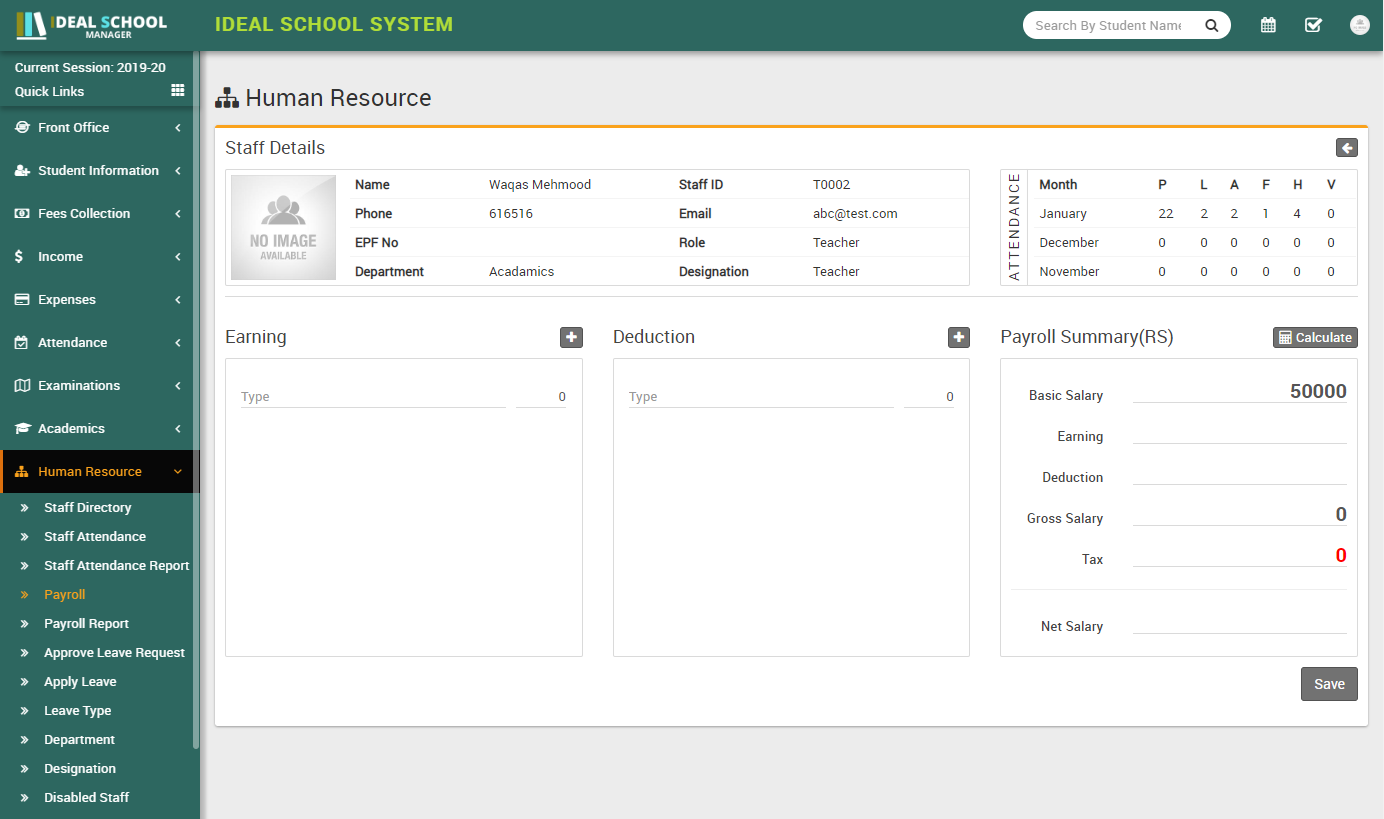Click the Expenses card icon

(22, 300)
